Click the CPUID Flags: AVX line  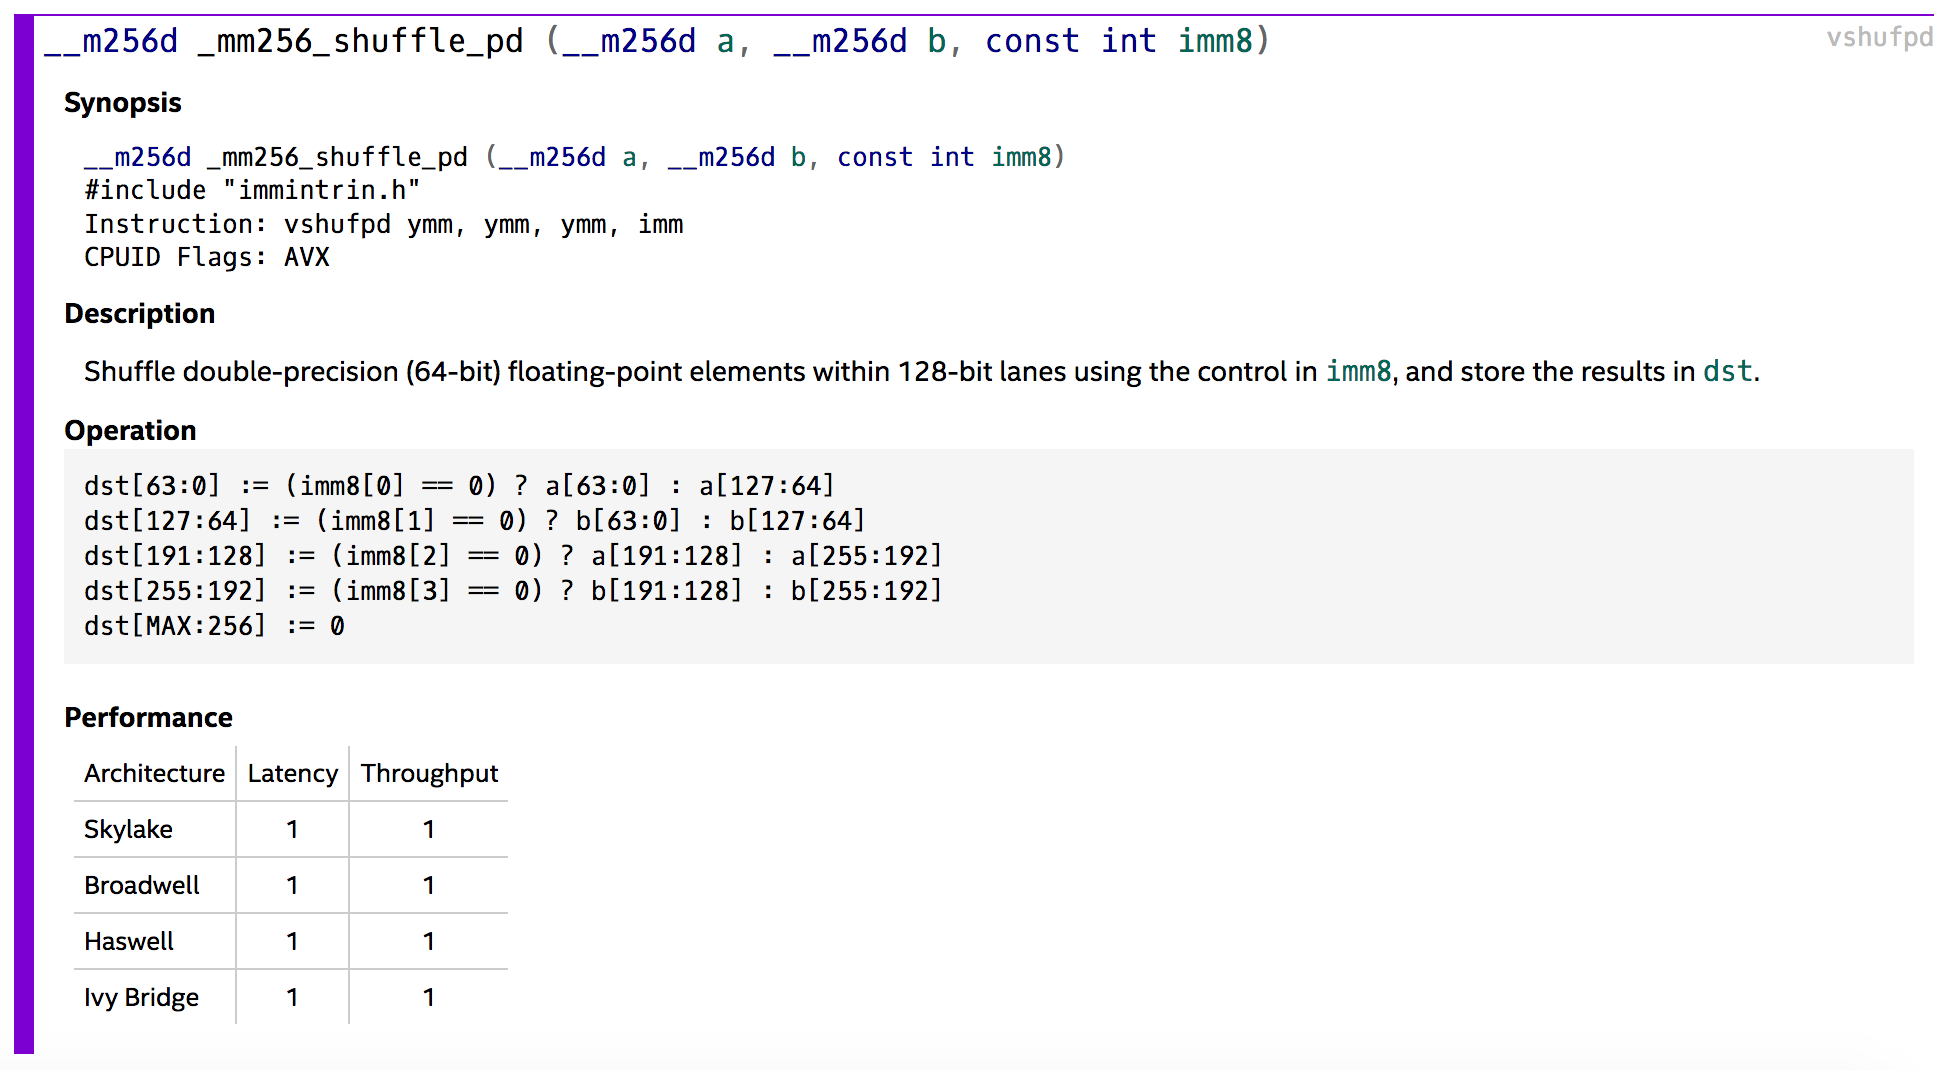pyautogui.click(x=206, y=258)
